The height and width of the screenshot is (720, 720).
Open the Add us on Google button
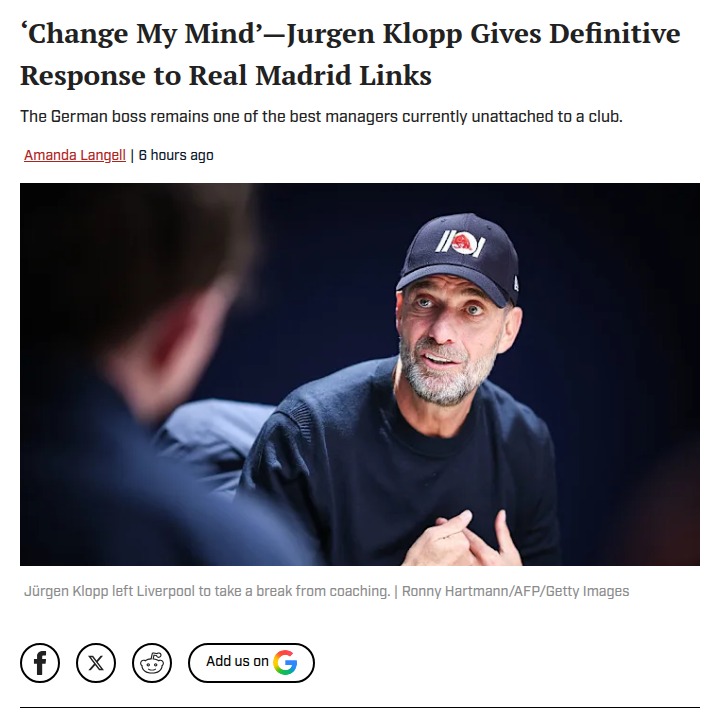pos(251,663)
